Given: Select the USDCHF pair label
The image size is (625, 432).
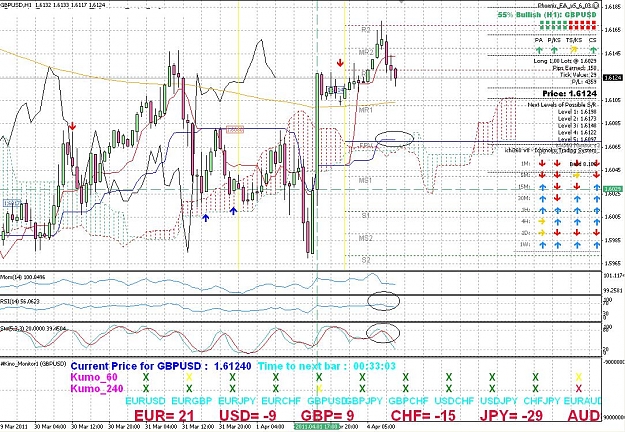Looking at the screenshot, I should tap(454, 401).
